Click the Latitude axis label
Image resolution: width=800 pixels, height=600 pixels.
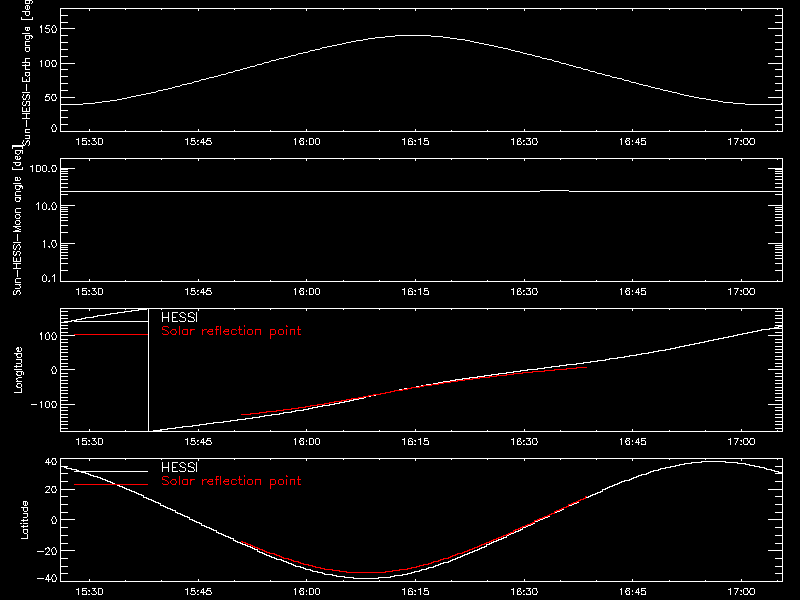[24, 520]
